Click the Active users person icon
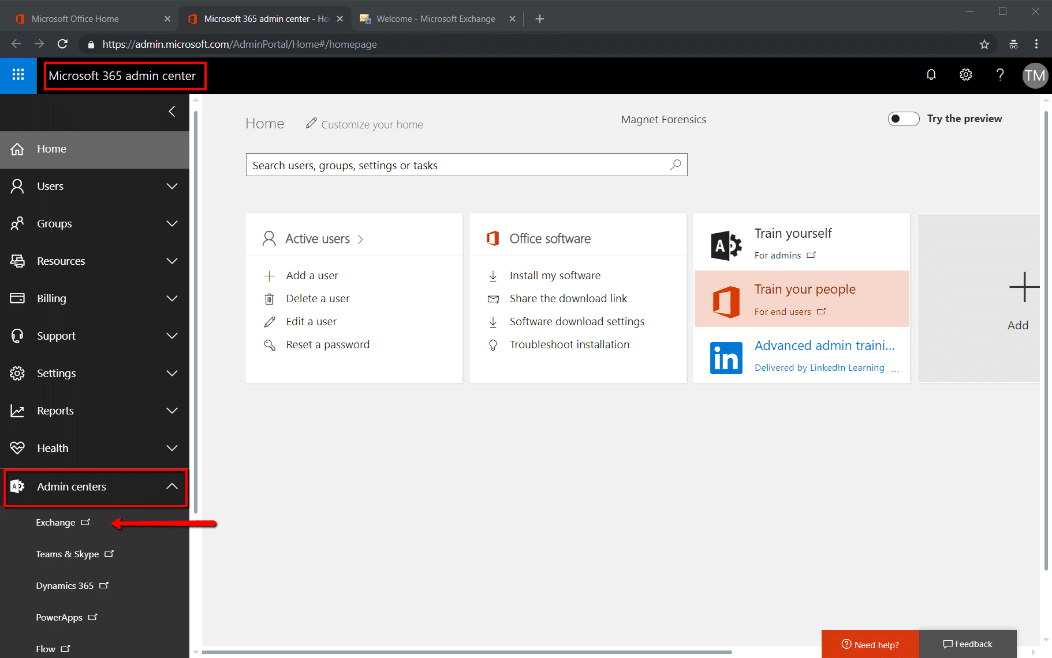The height and width of the screenshot is (658, 1052). [269, 239]
